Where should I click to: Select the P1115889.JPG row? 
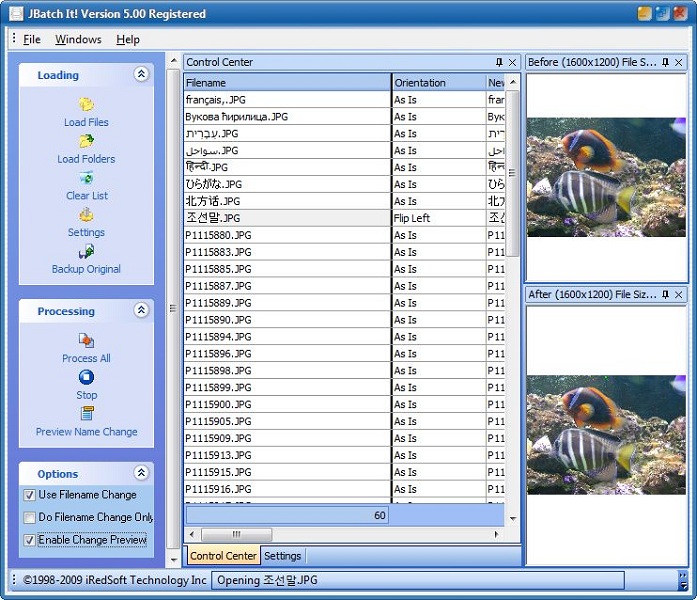point(344,303)
